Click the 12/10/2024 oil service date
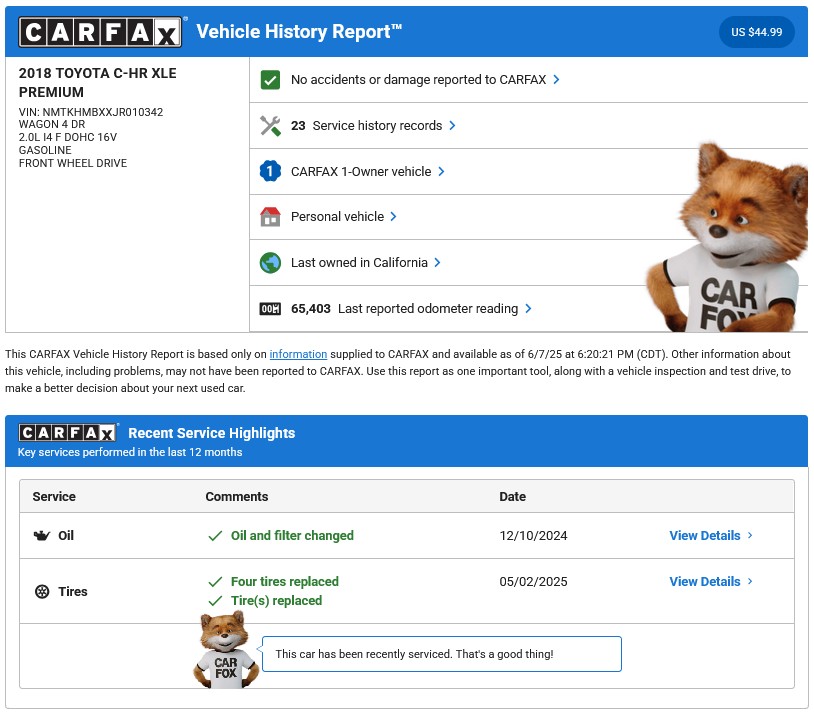Viewport: 814px width, 716px height. point(533,535)
